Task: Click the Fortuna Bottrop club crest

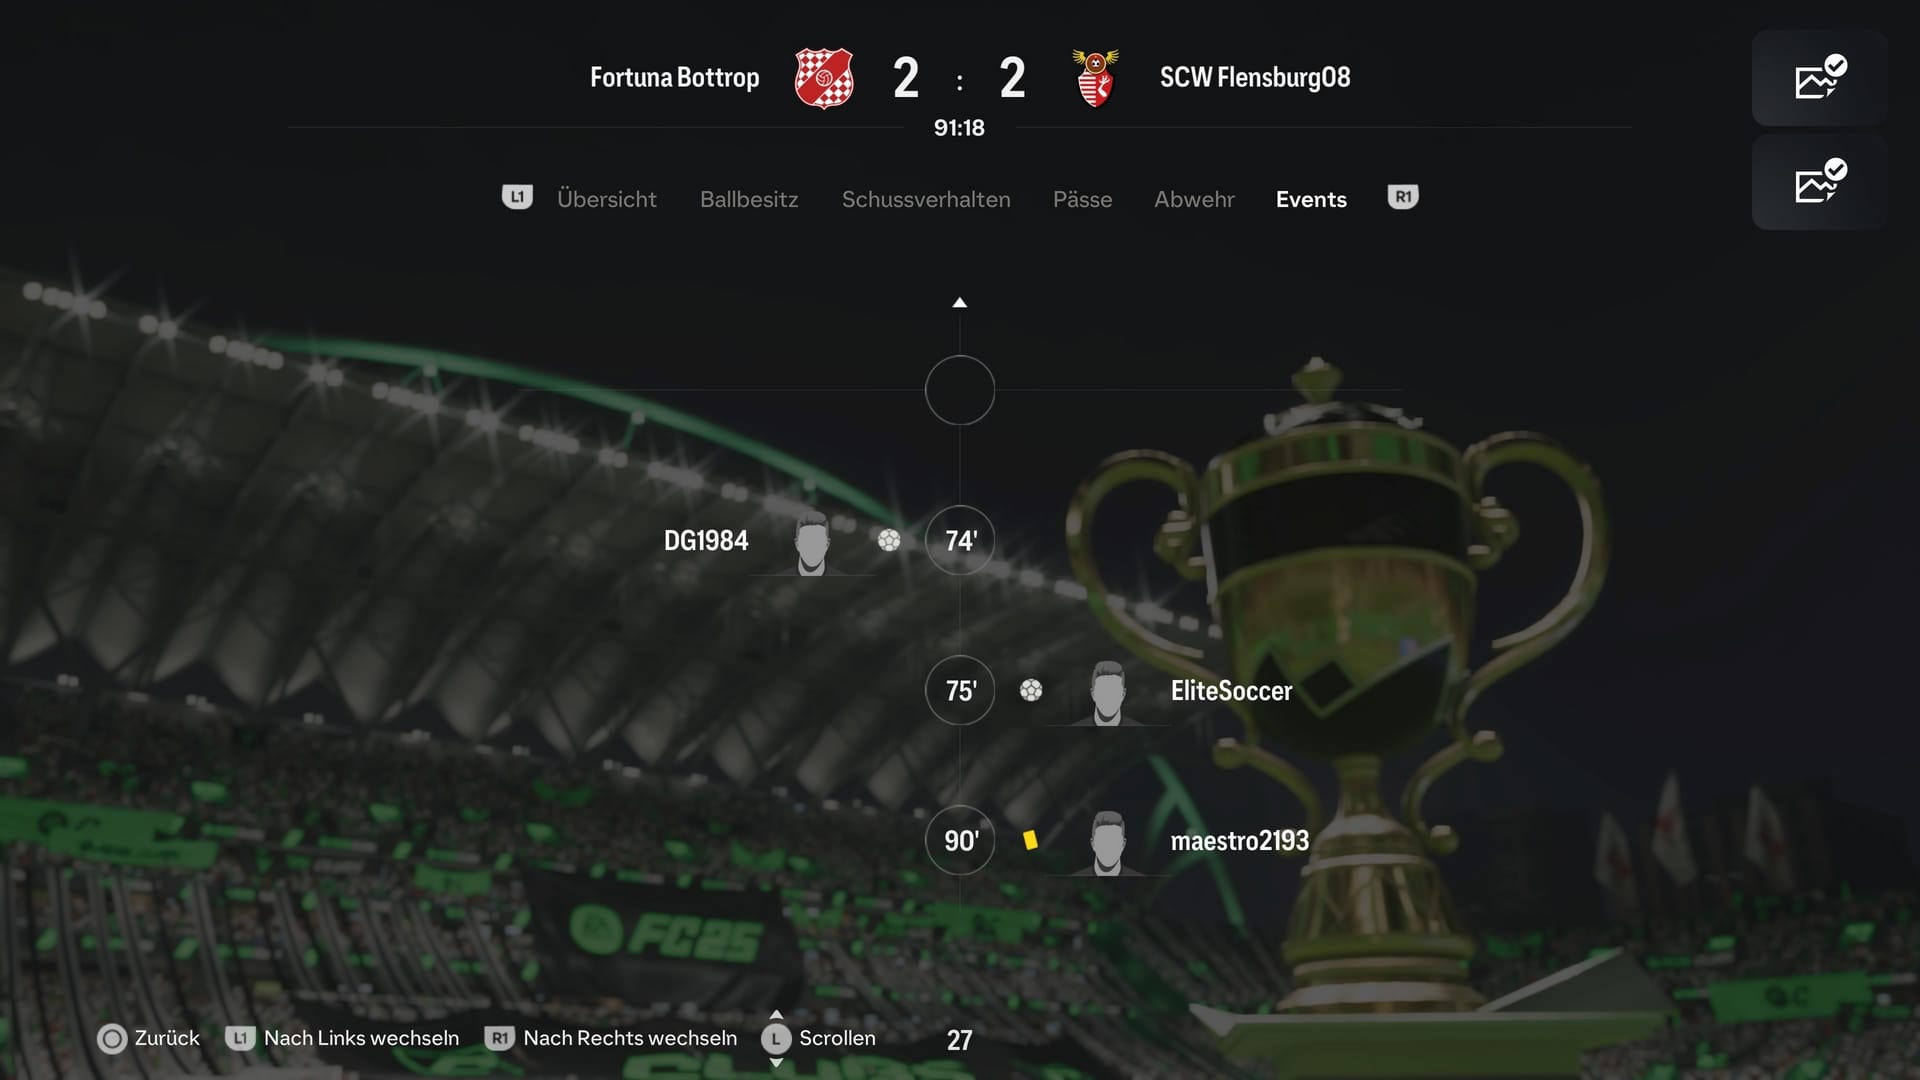Action: click(824, 78)
